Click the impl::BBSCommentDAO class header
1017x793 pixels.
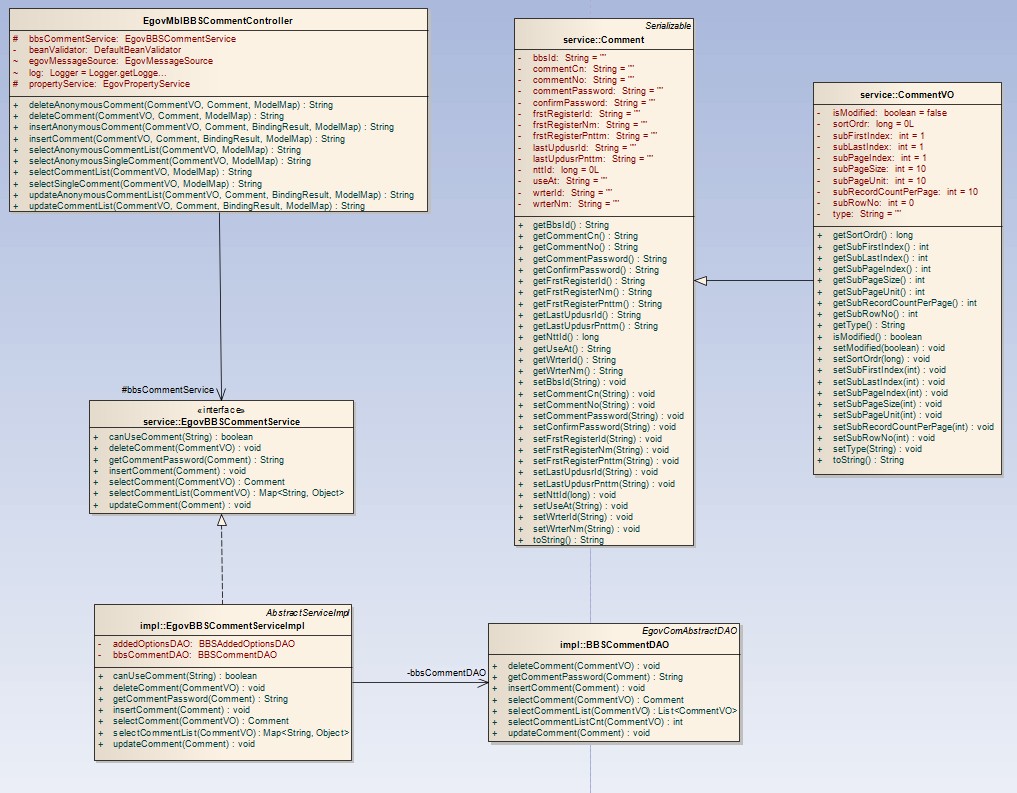[614, 645]
